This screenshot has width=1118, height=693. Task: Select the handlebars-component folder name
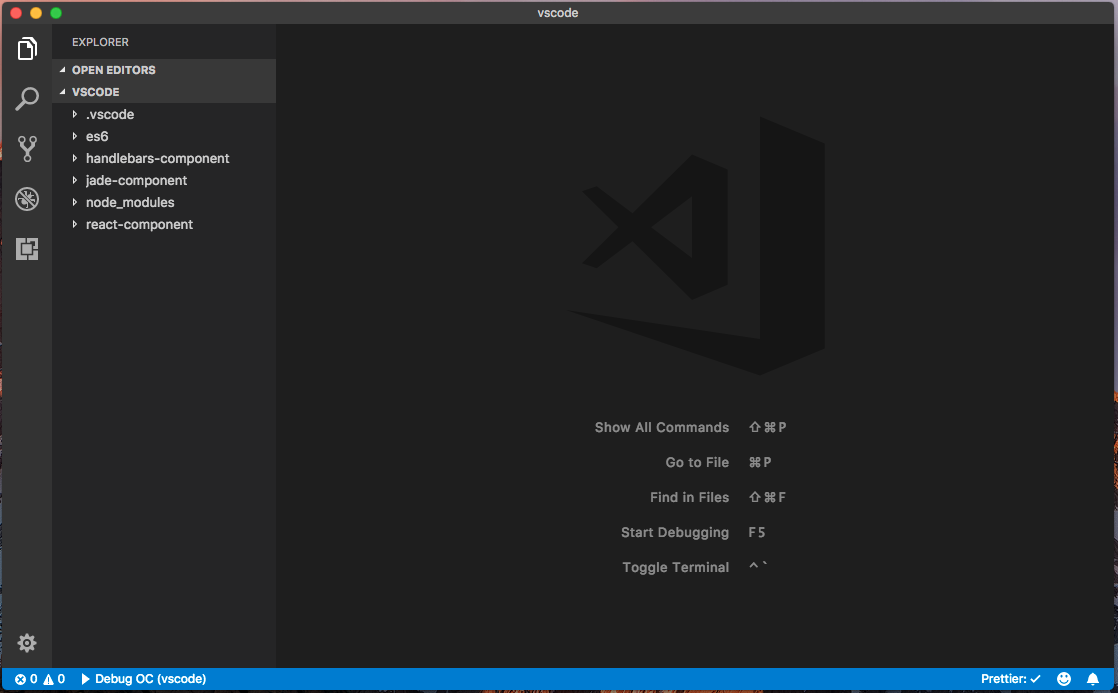(x=158, y=158)
